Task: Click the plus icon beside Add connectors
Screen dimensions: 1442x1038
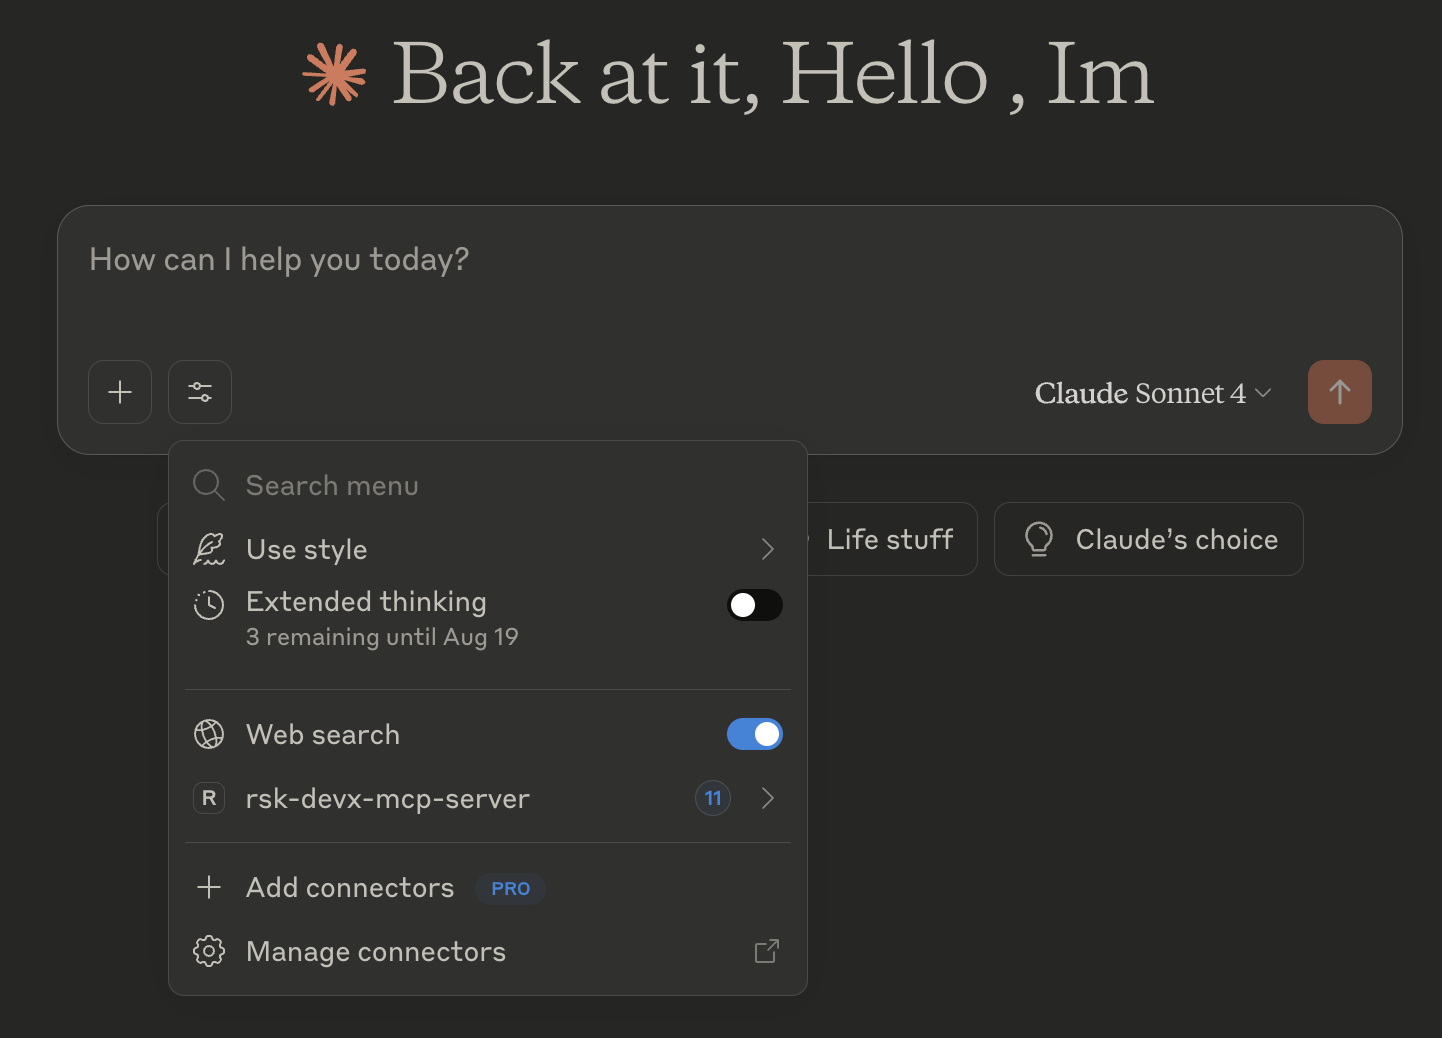Action: [x=209, y=887]
